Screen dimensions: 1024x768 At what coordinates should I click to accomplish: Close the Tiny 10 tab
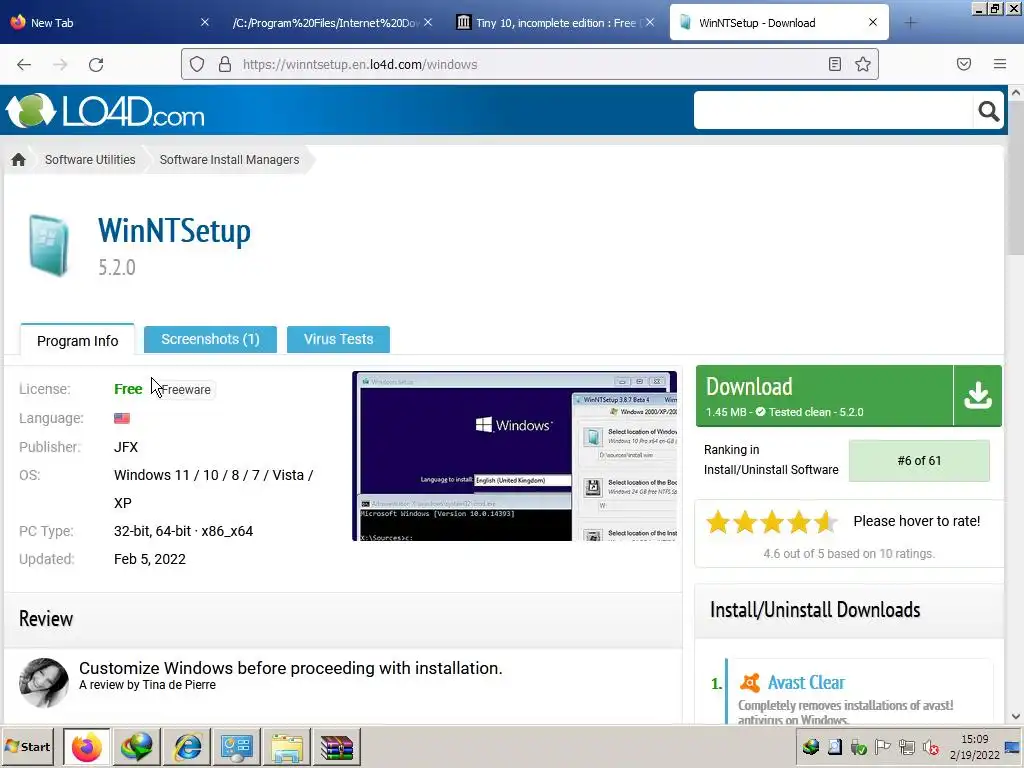click(650, 22)
